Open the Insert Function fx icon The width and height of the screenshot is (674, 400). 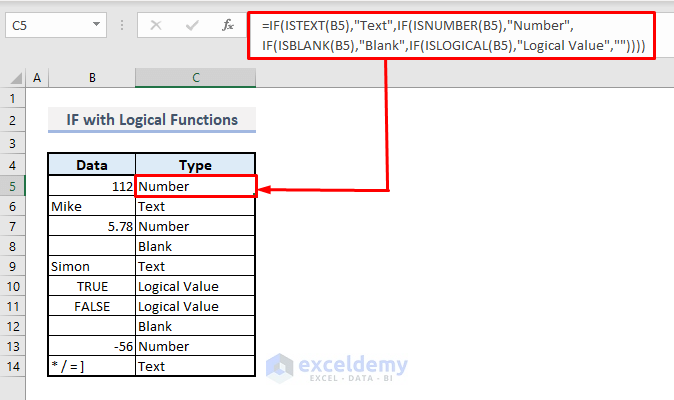[x=228, y=25]
